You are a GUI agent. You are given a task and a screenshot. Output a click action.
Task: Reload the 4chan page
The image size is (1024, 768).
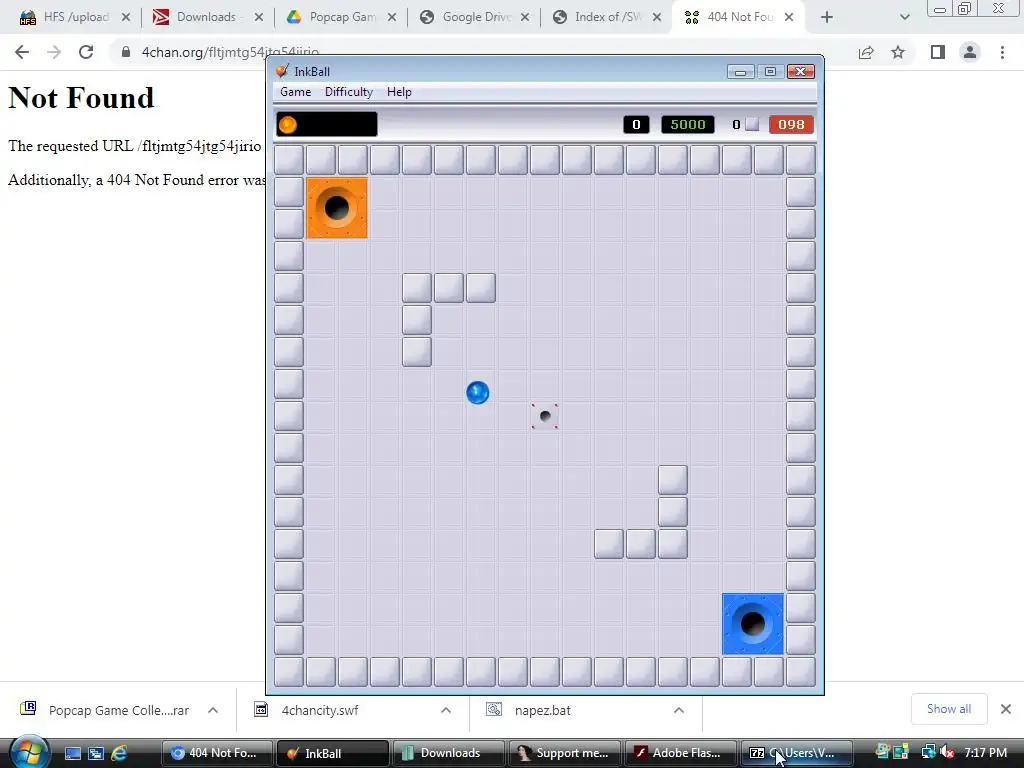tap(86, 52)
